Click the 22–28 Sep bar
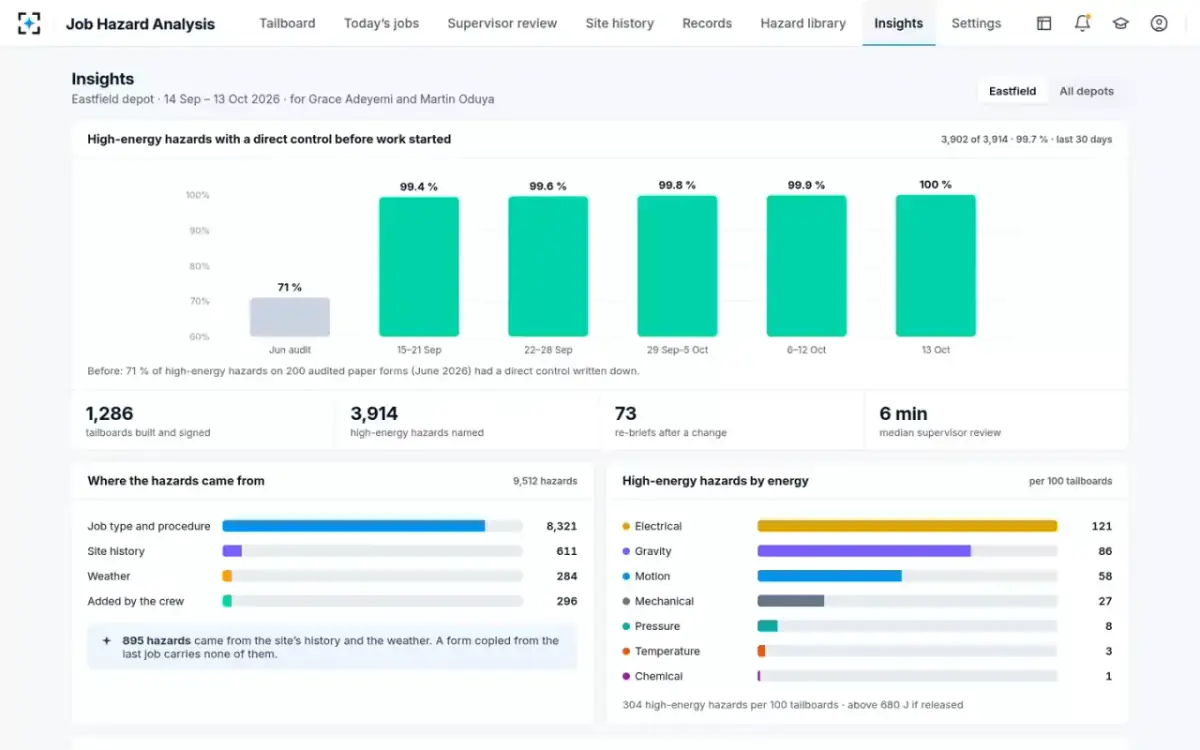The height and width of the screenshot is (750, 1200). point(548,266)
